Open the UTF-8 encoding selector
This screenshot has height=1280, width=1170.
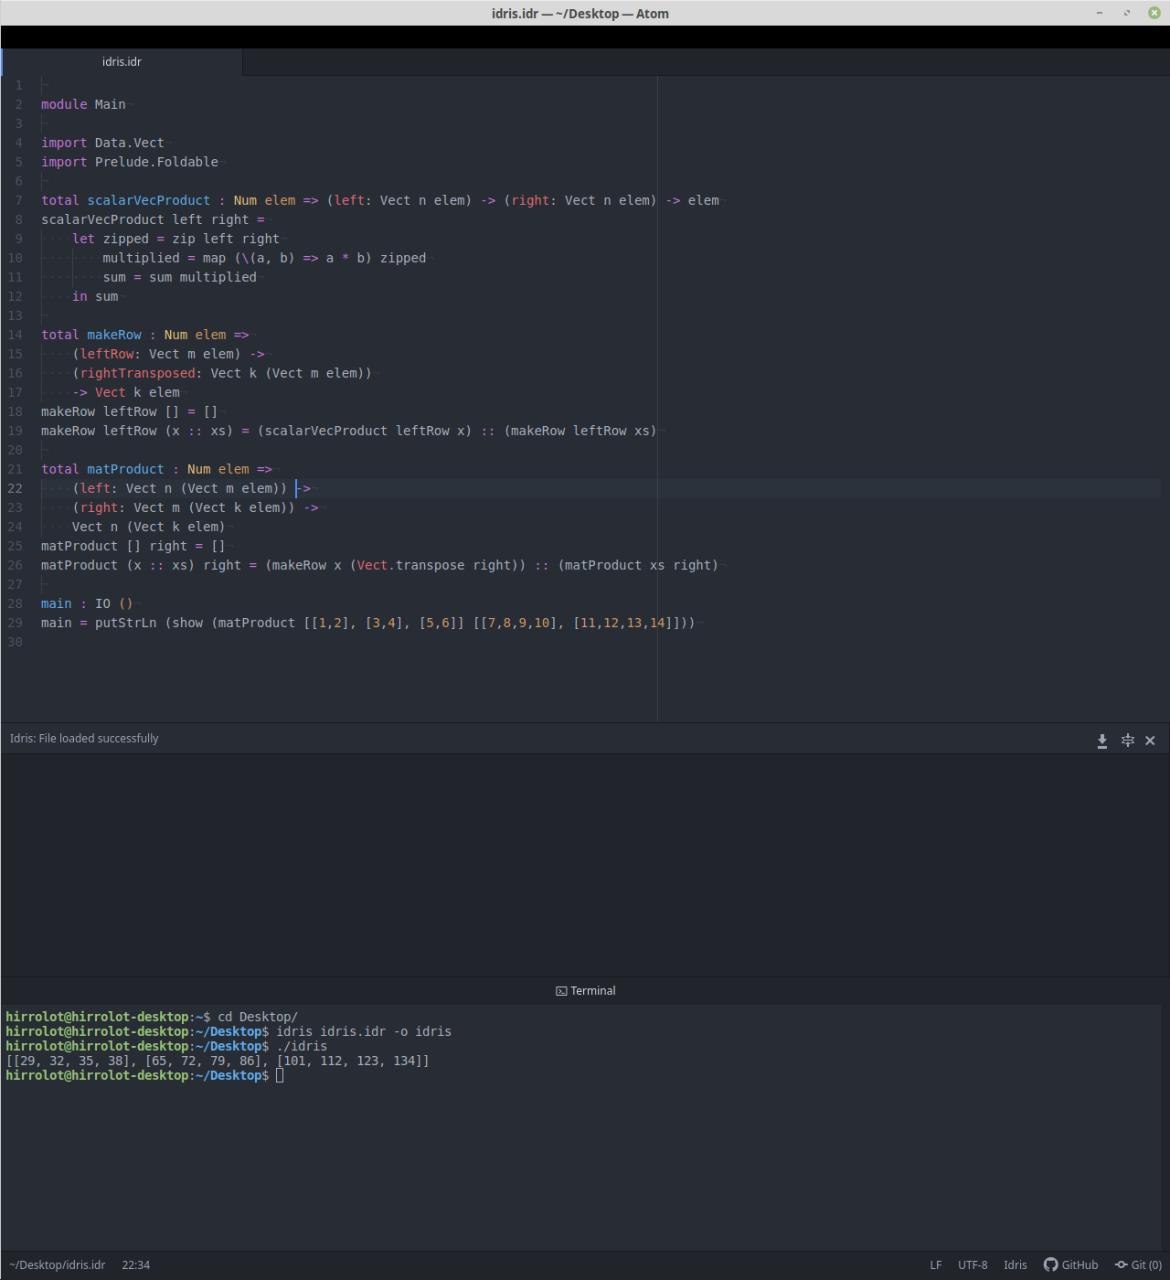click(972, 1265)
